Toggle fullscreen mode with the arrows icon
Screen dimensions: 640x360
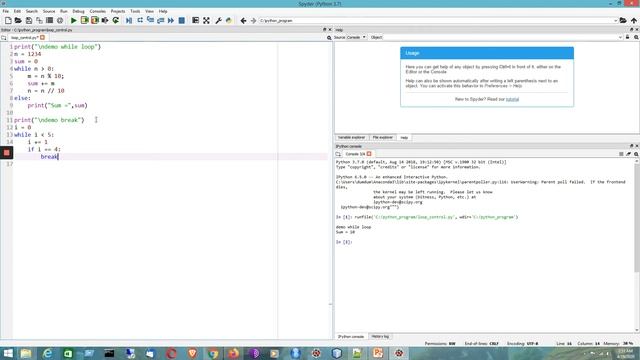click(x=207, y=20)
